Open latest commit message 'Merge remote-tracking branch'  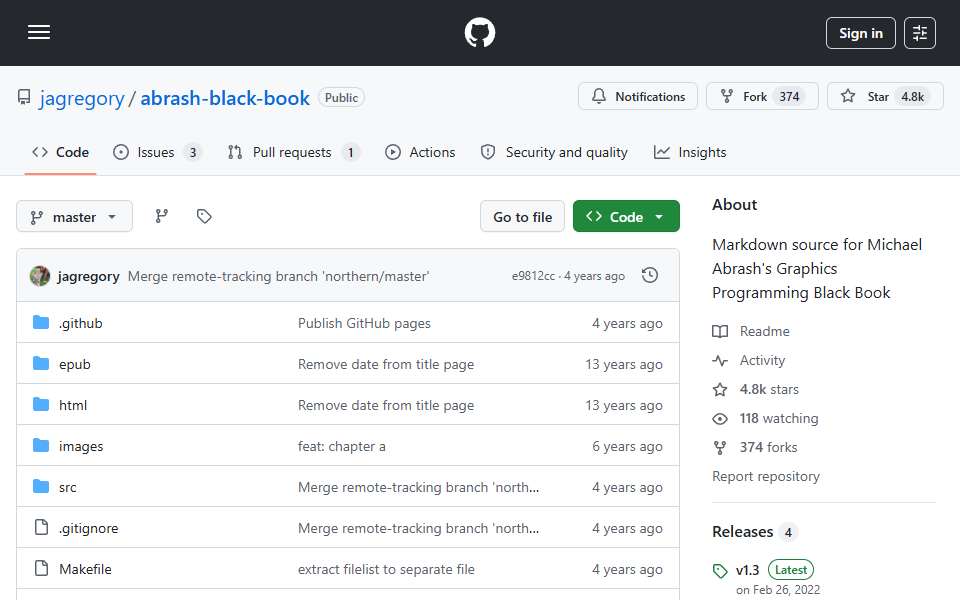coord(278,276)
